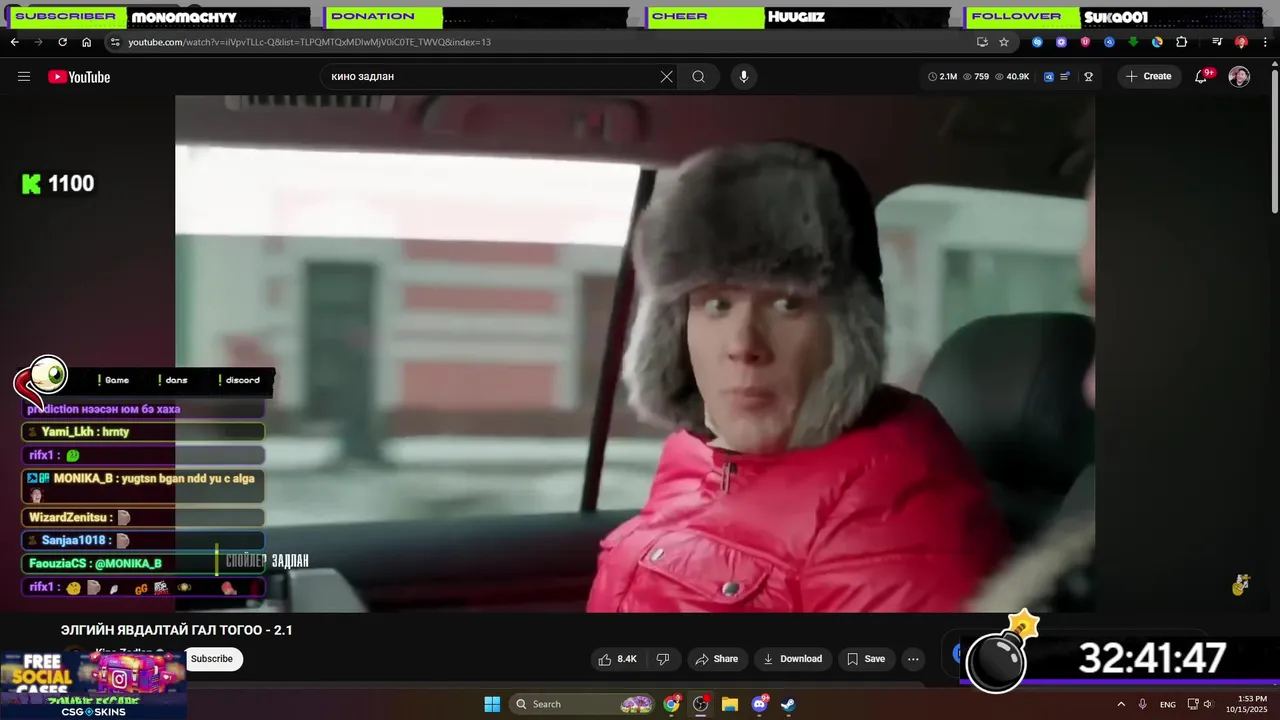Click the taskbar Search box
The width and height of the screenshot is (1280, 720).
(x=583, y=704)
